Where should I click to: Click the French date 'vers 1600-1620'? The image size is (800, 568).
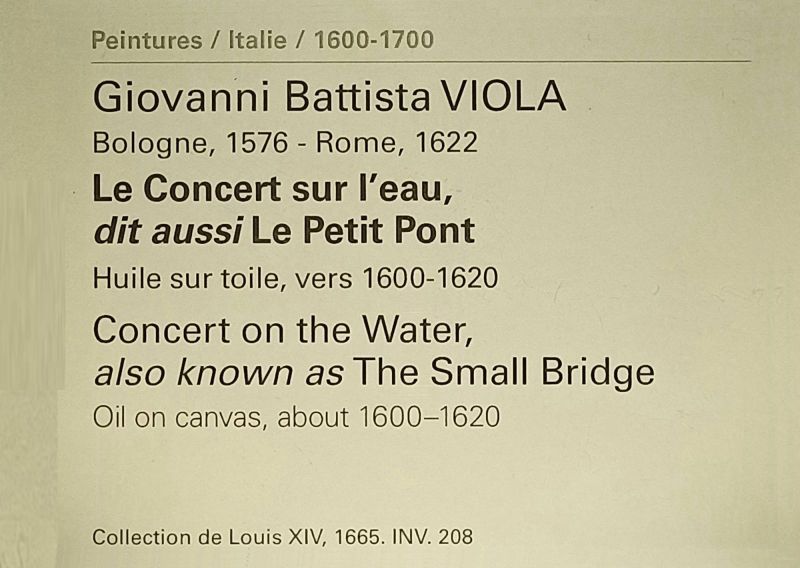tap(396, 279)
